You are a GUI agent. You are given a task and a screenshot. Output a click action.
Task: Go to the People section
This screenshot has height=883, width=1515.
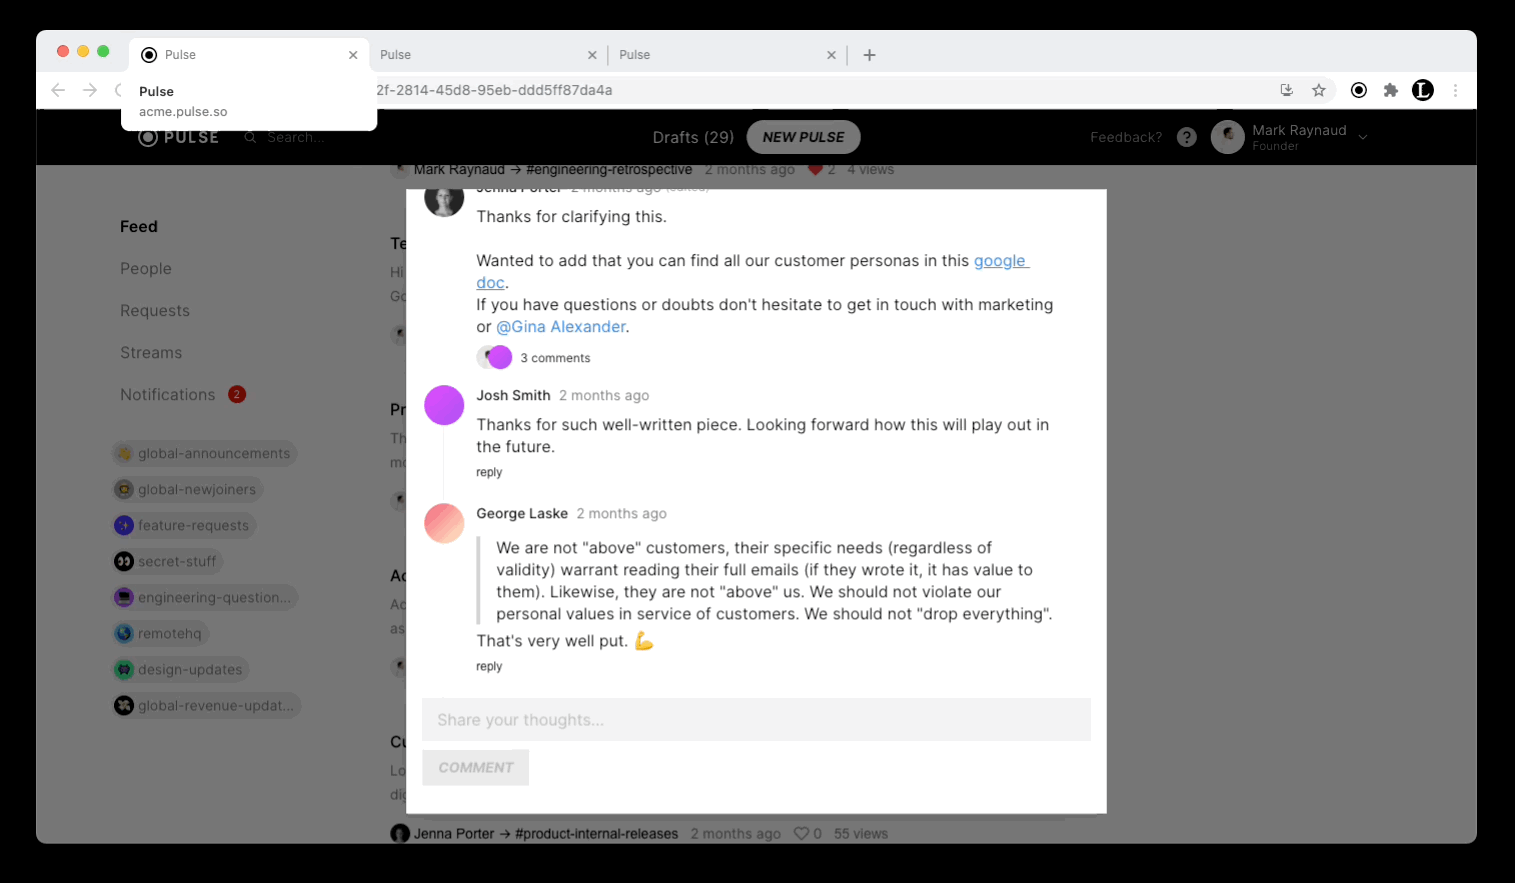146,269
